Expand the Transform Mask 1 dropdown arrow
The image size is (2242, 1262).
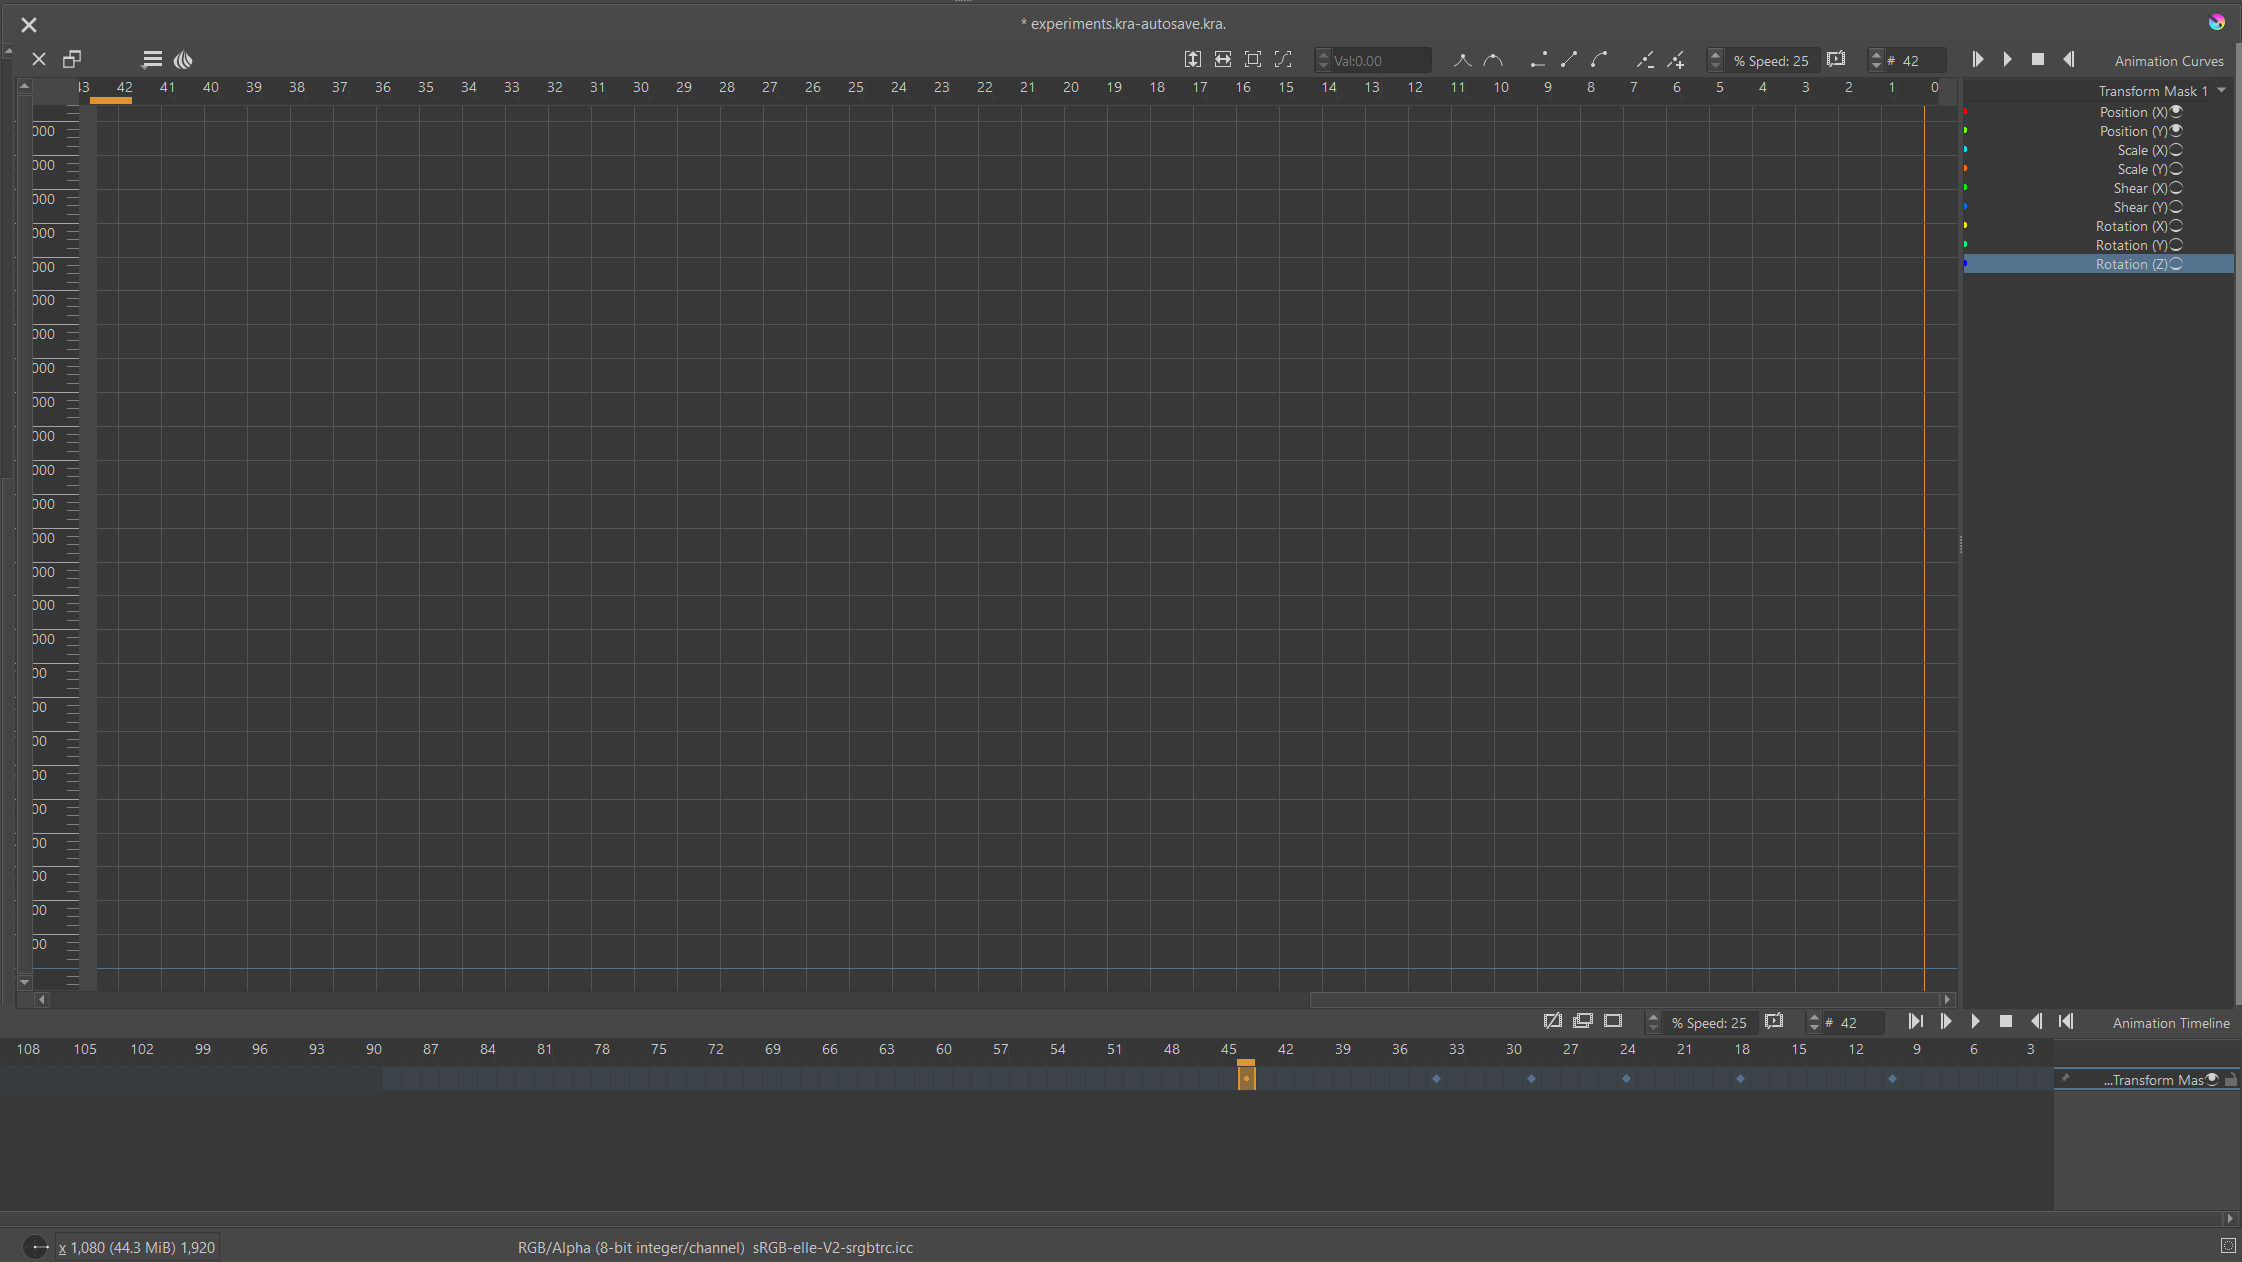click(2221, 91)
